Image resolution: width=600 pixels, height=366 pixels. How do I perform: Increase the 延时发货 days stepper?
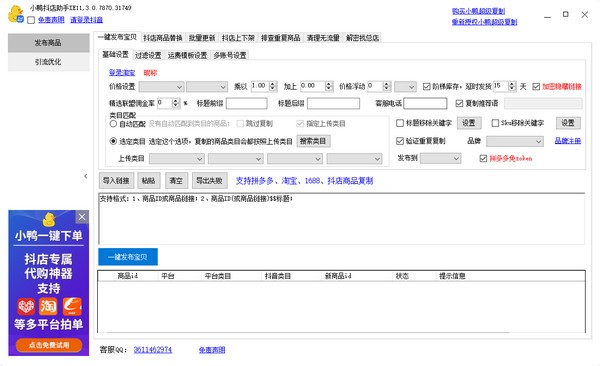pos(512,84)
